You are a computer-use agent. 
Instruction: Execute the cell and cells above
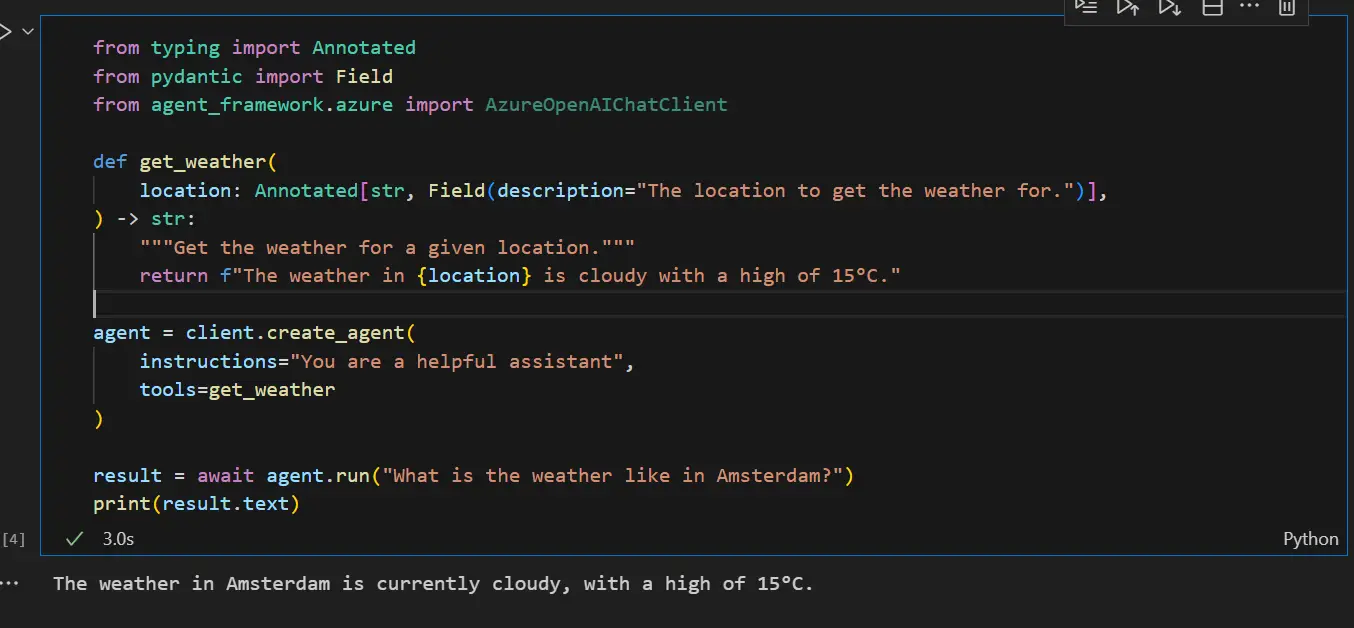pyautogui.click(x=1128, y=8)
